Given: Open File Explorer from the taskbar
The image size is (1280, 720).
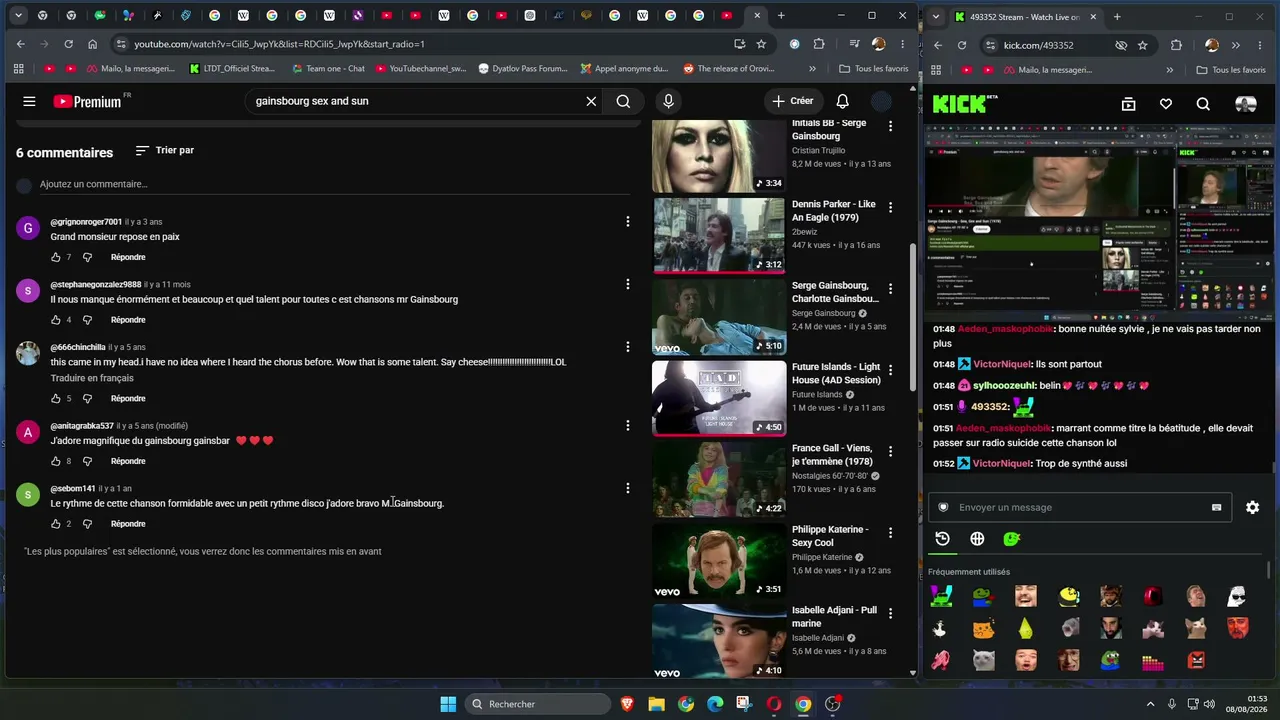Looking at the screenshot, I should tap(656, 704).
